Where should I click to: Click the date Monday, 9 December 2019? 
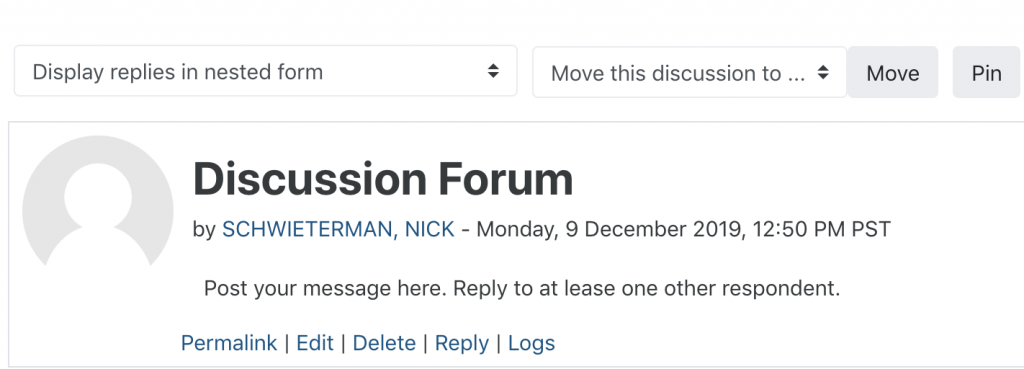pos(609,229)
